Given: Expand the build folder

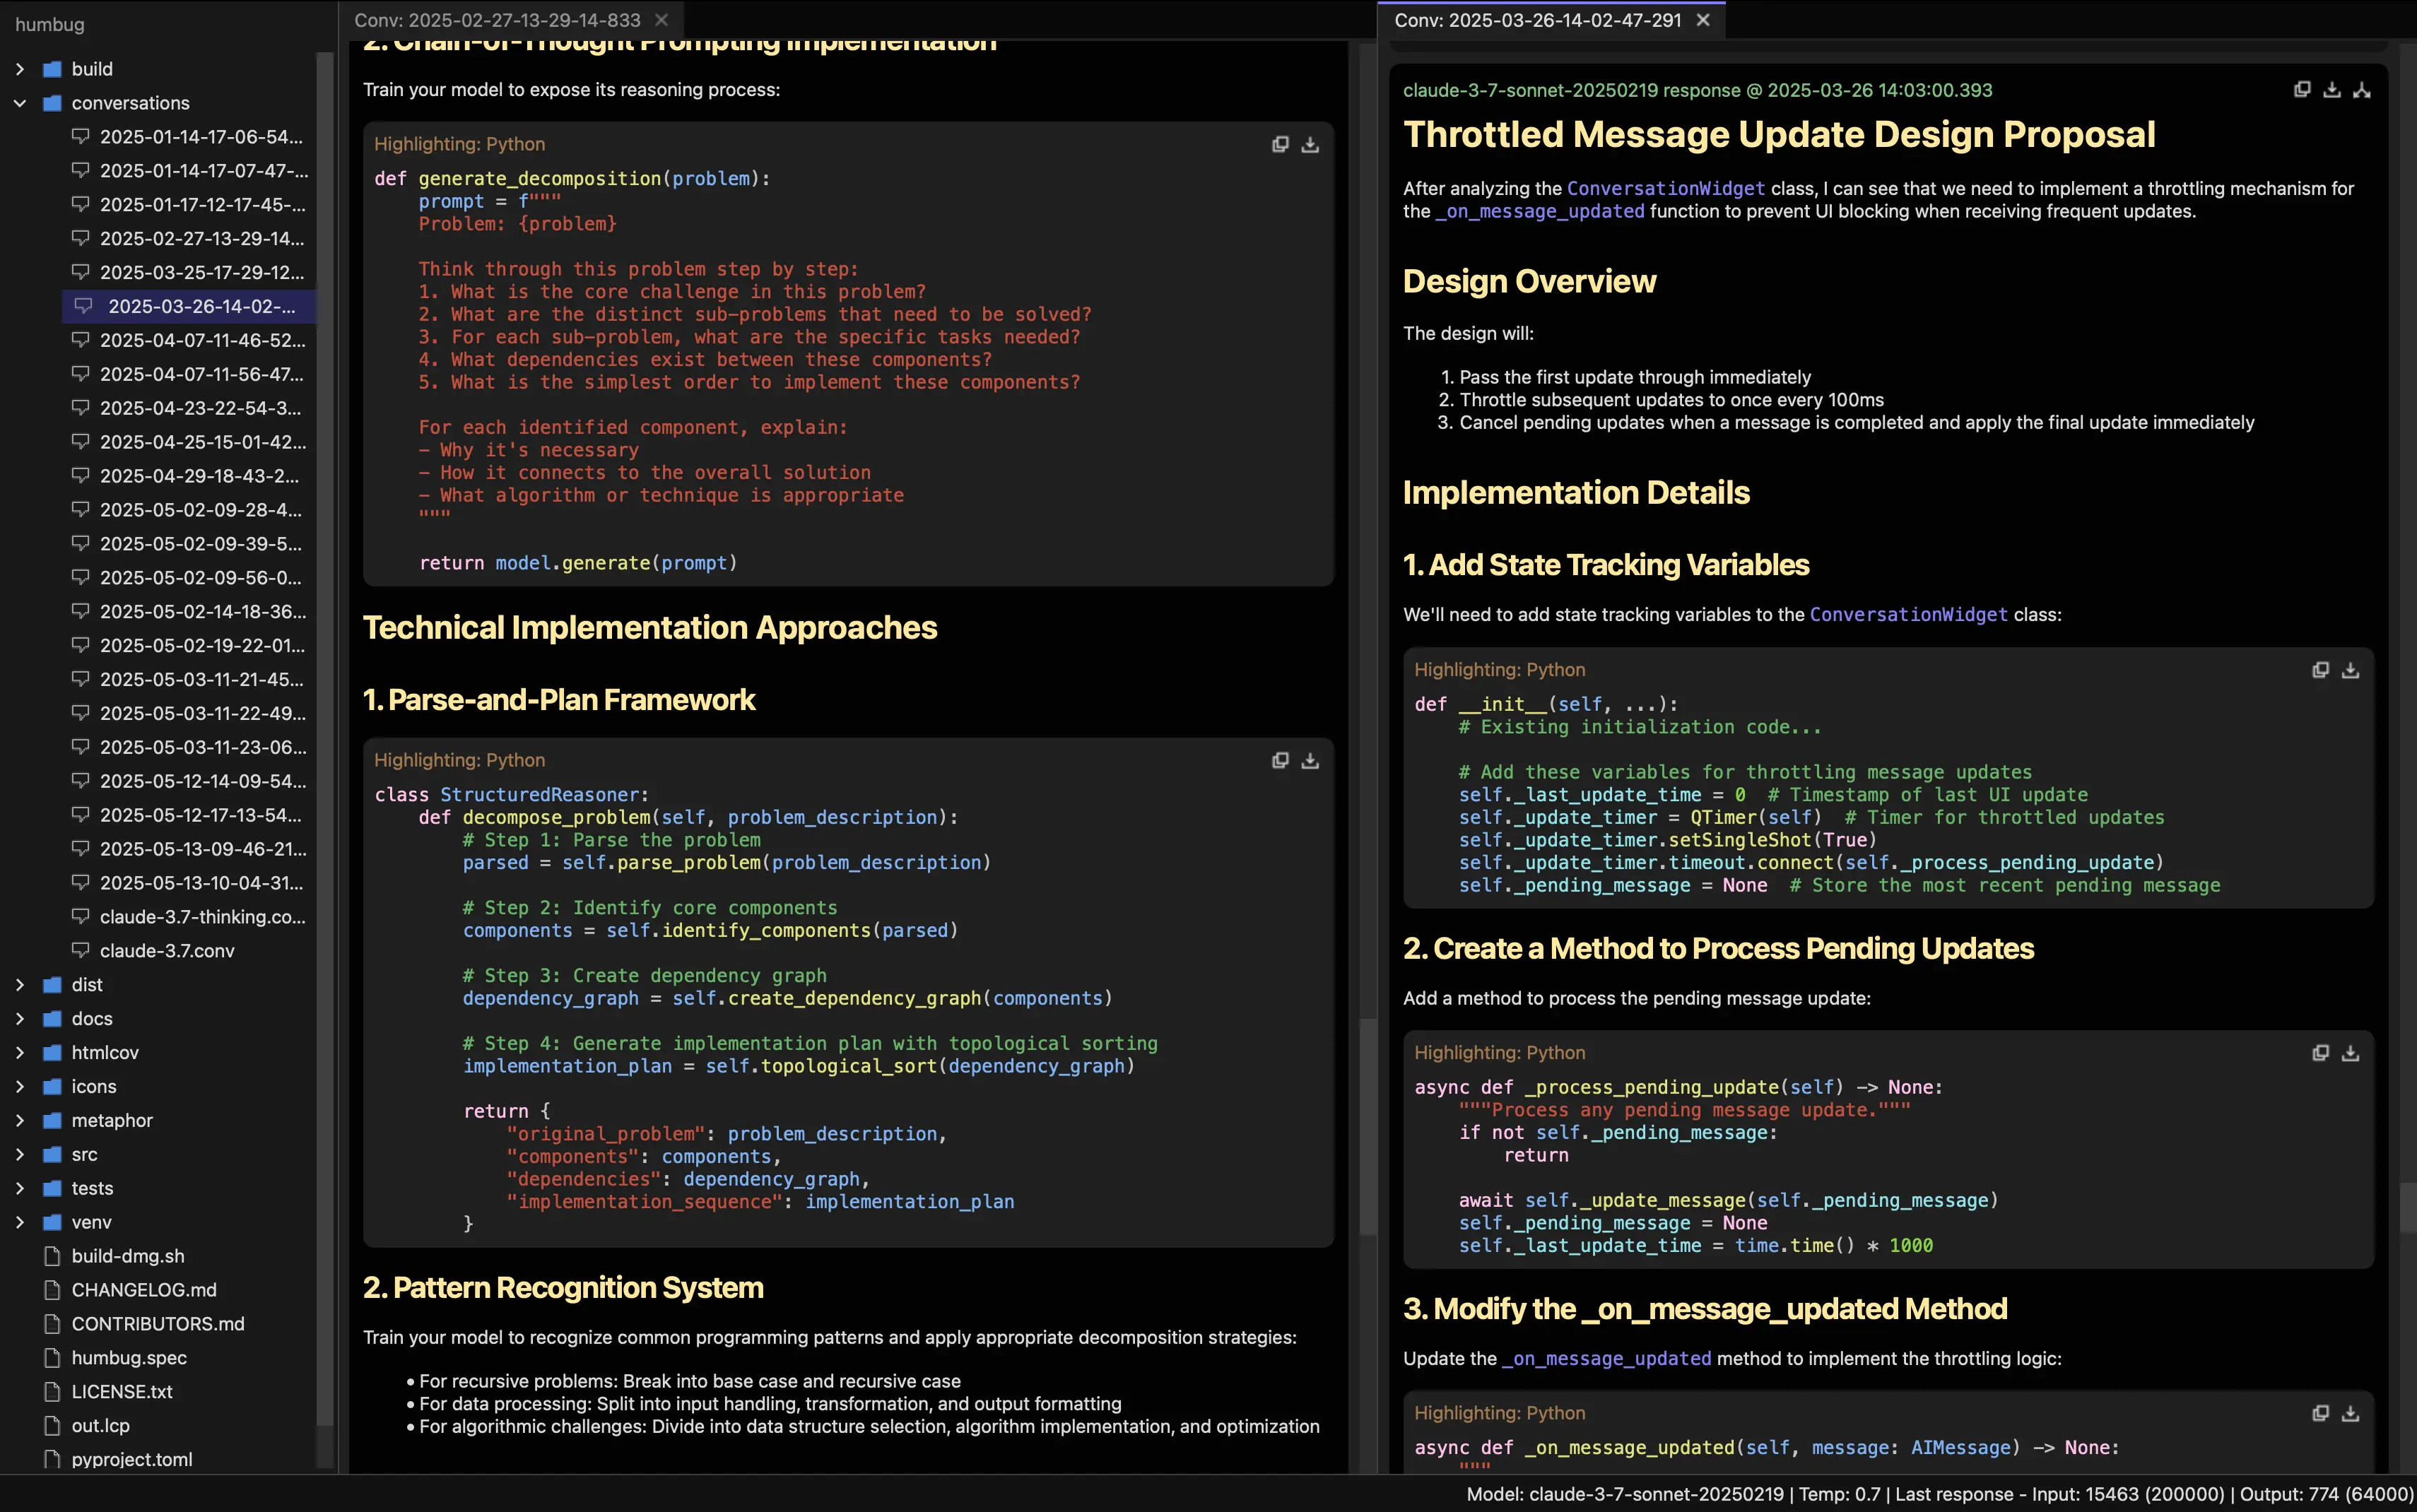Looking at the screenshot, I should click(x=20, y=69).
